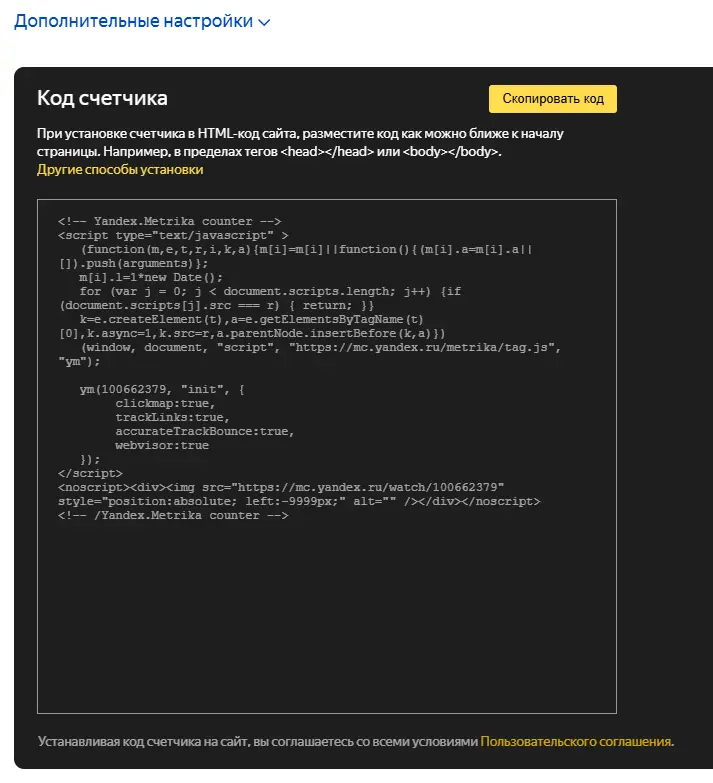
Task: Click the '</script>' closing tag line
Action: 90,473
